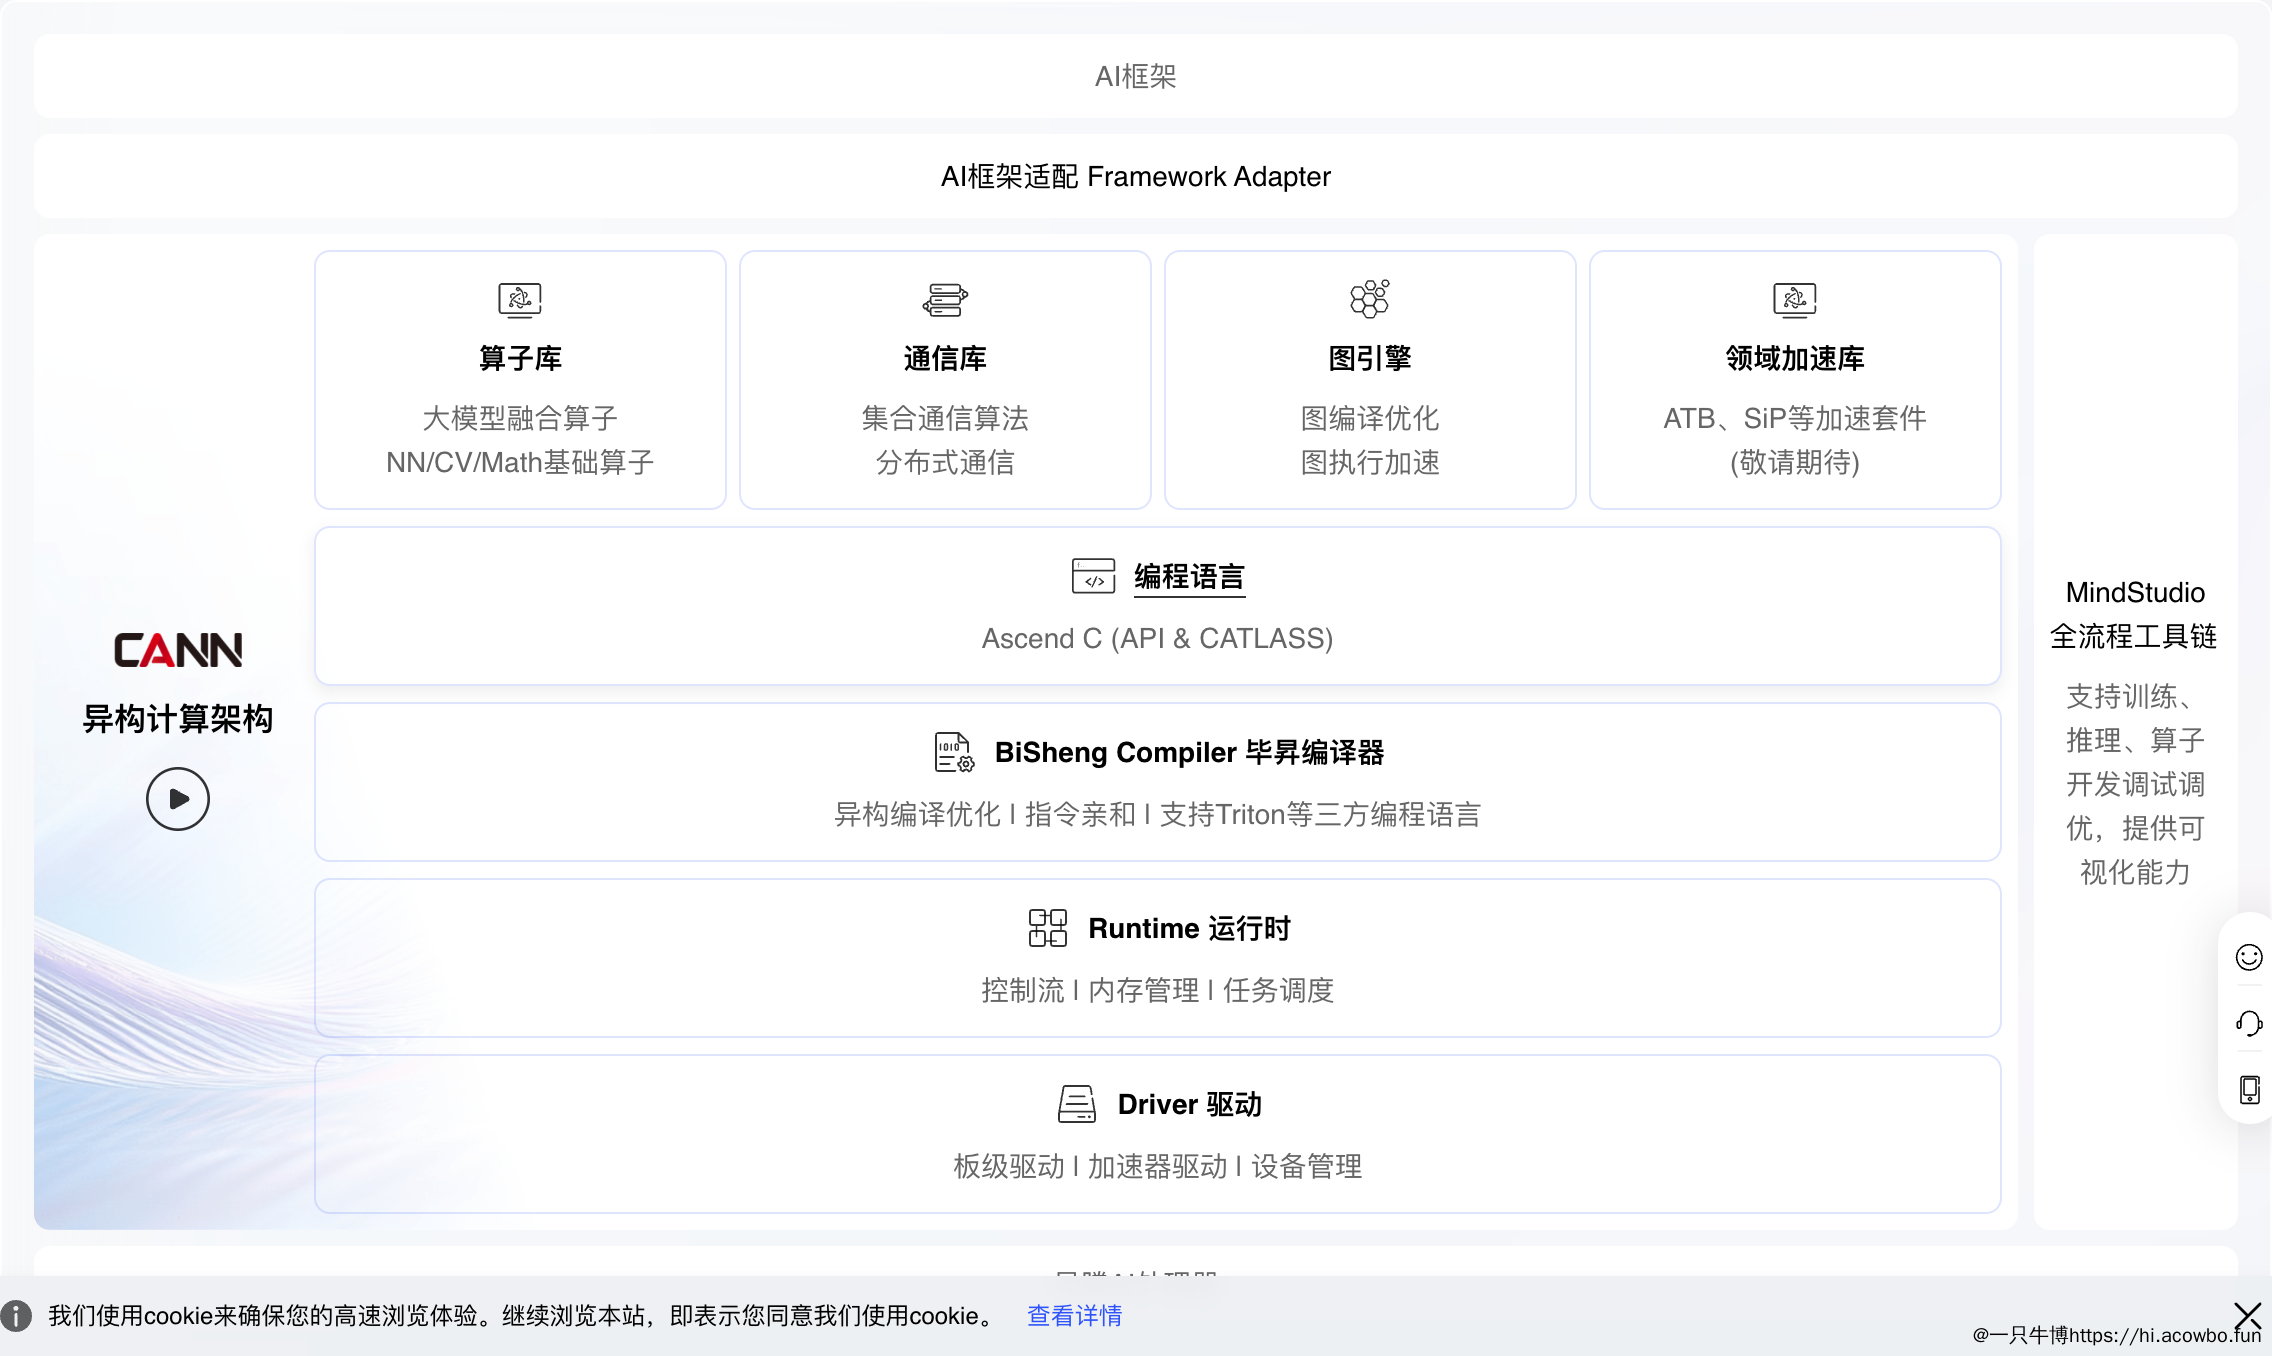Click the Runtime 运行时 grid icon
Screen dimensions: 2272x1356
tap(1046, 927)
